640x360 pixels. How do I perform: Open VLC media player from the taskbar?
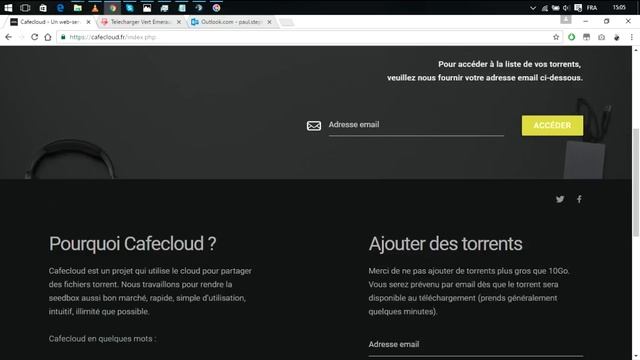point(95,7)
